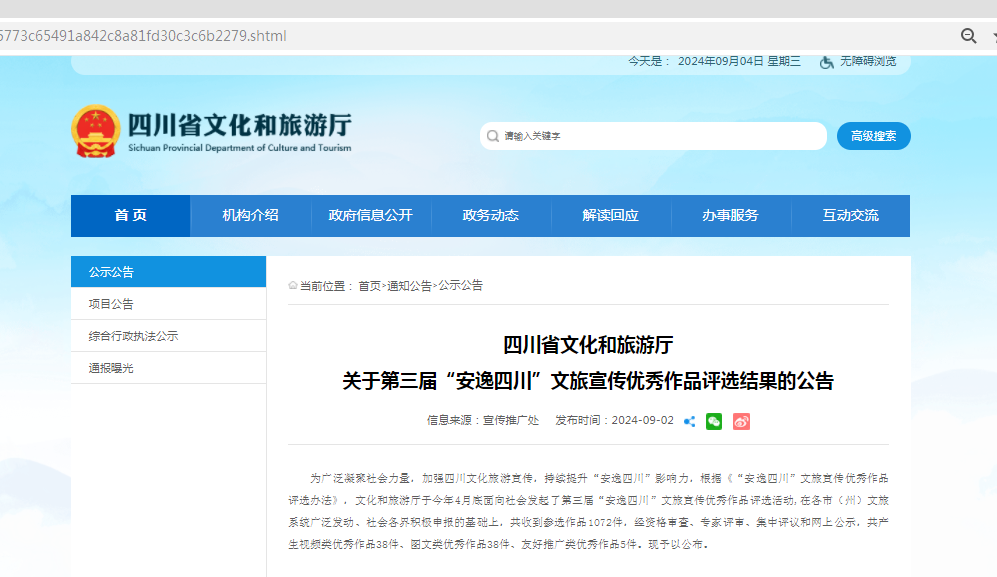Select 项目公告 in the sidebar
This screenshot has height=577, width=997.
click(x=111, y=304)
